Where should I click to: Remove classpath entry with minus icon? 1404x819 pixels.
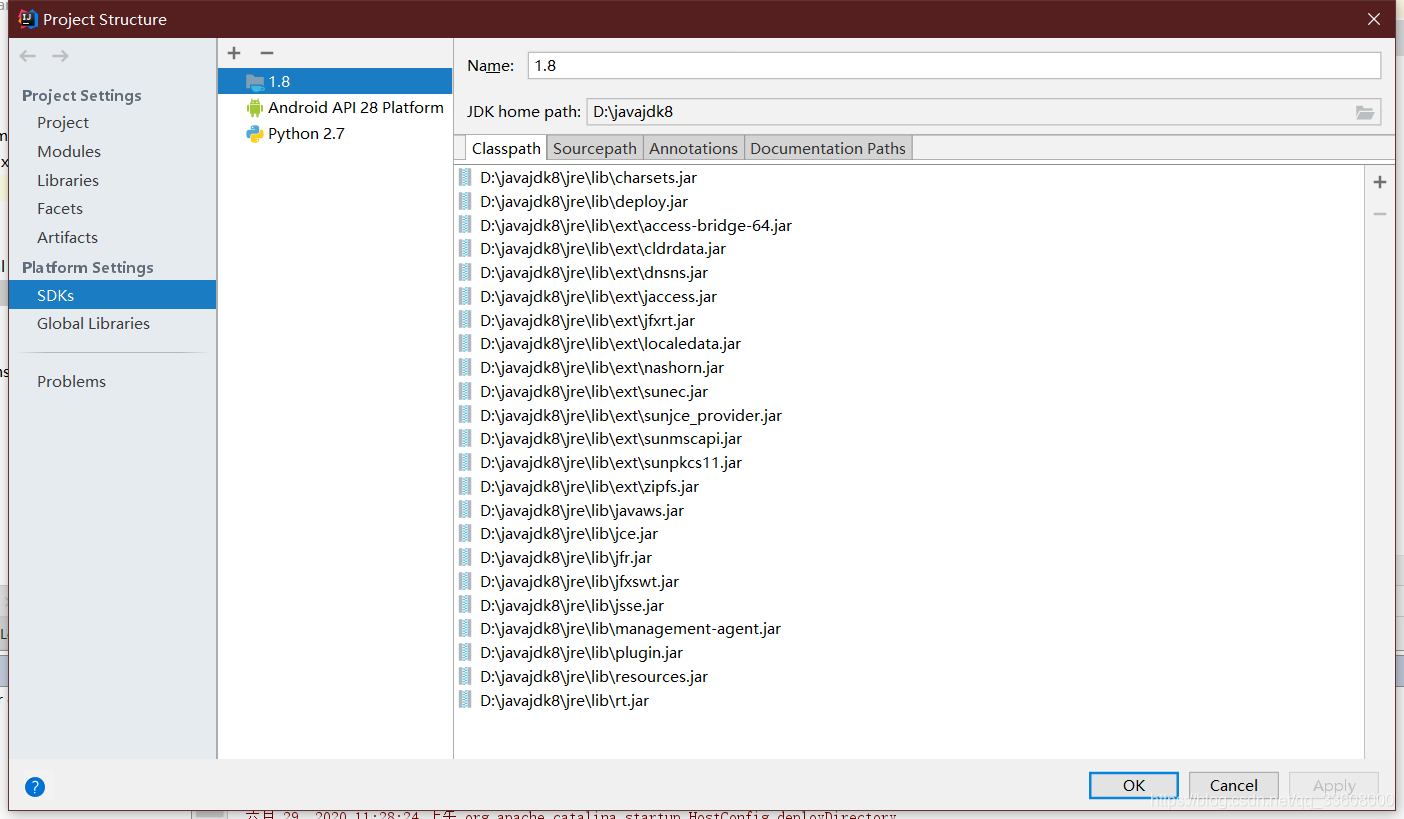1380,214
